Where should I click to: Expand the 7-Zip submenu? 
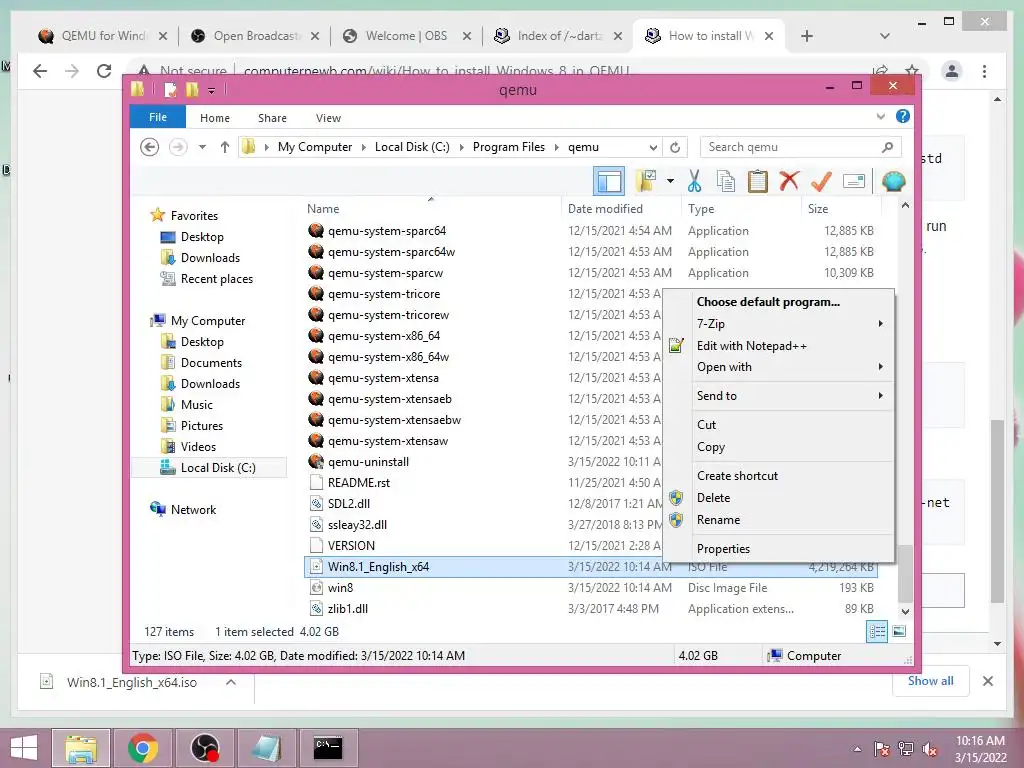880,323
